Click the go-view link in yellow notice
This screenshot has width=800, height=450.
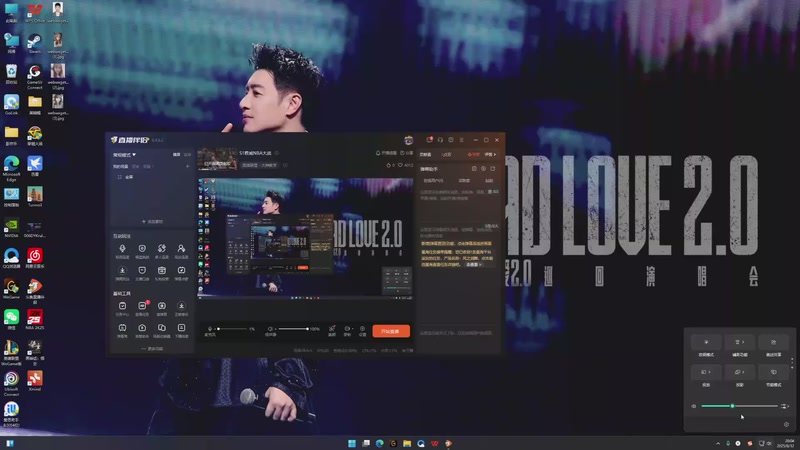pyautogui.click(x=474, y=265)
